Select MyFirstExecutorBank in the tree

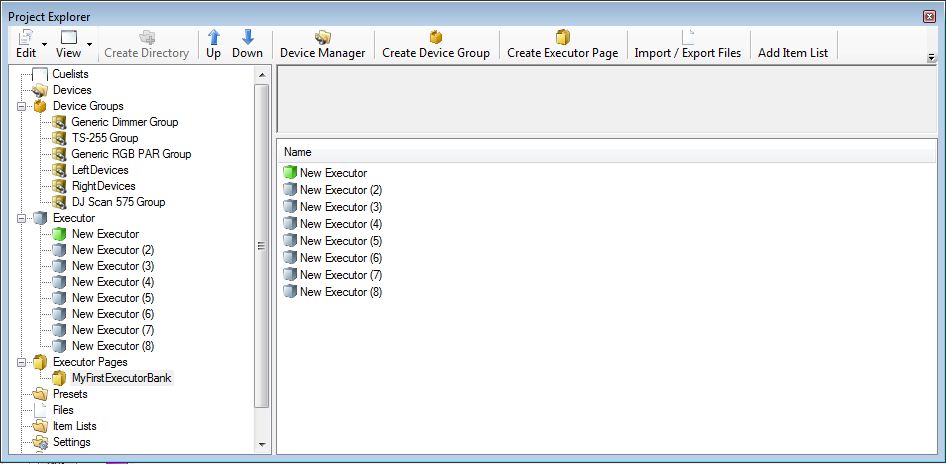click(x=121, y=378)
